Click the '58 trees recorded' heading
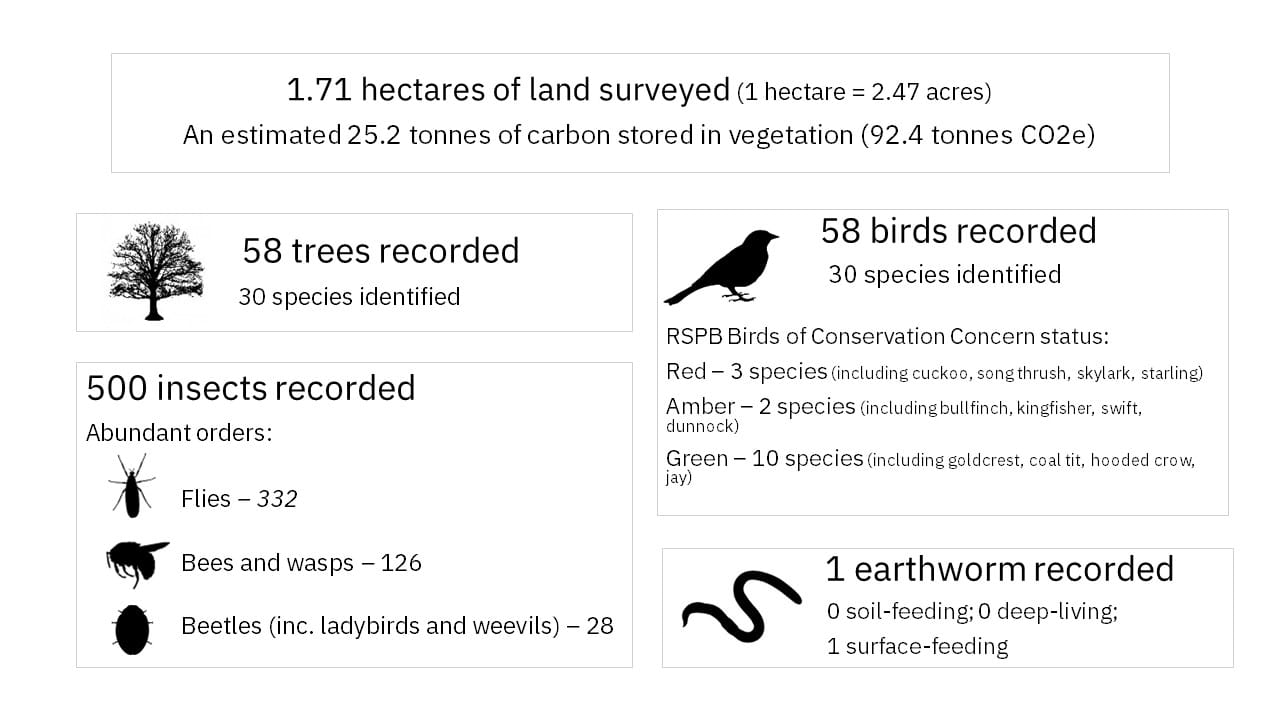1280x720 pixels. coord(380,251)
